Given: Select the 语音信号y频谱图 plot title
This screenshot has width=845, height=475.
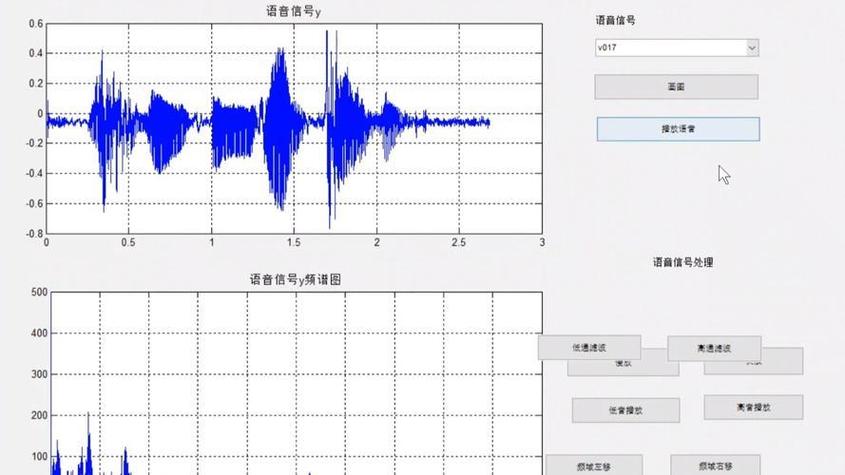Looking at the screenshot, I should pos(295,279).
